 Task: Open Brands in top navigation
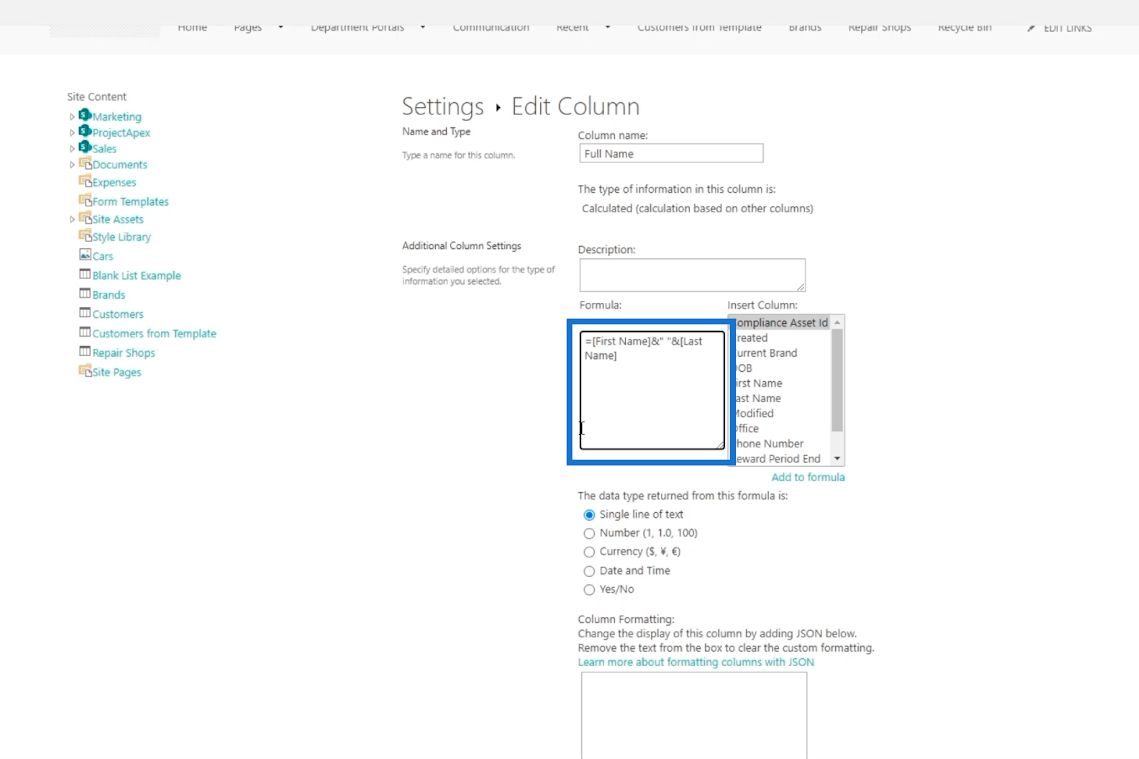805,28
